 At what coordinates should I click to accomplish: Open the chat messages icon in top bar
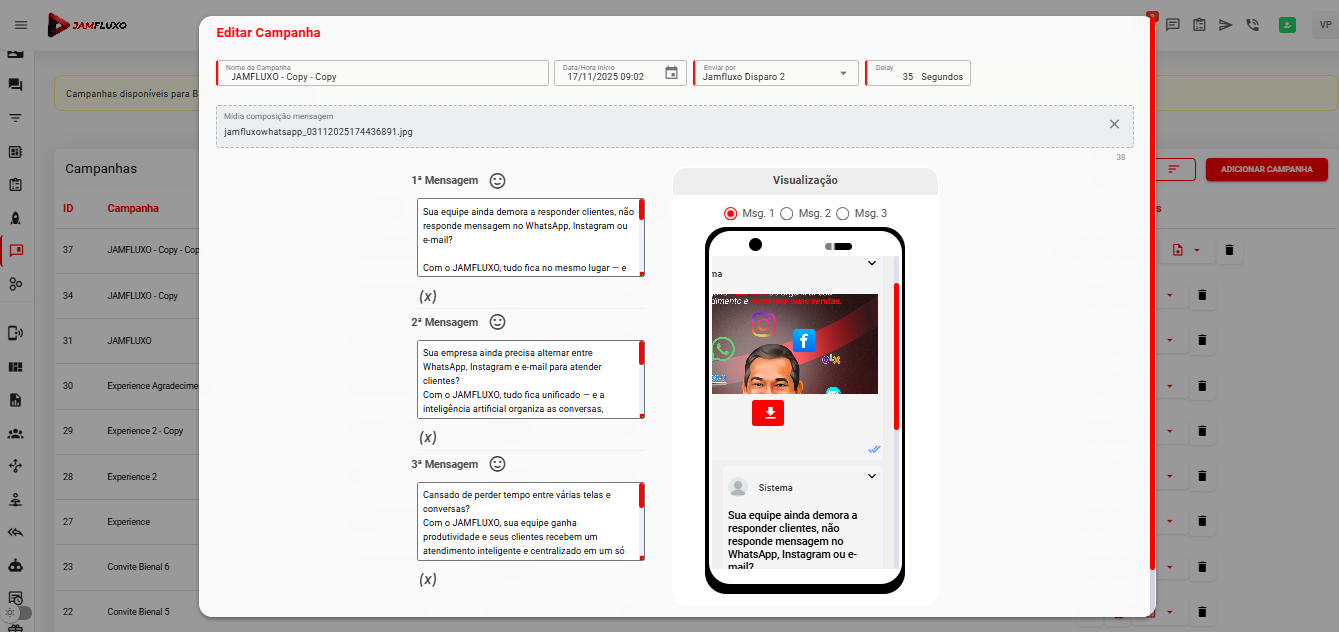[x=1172, y=25]
